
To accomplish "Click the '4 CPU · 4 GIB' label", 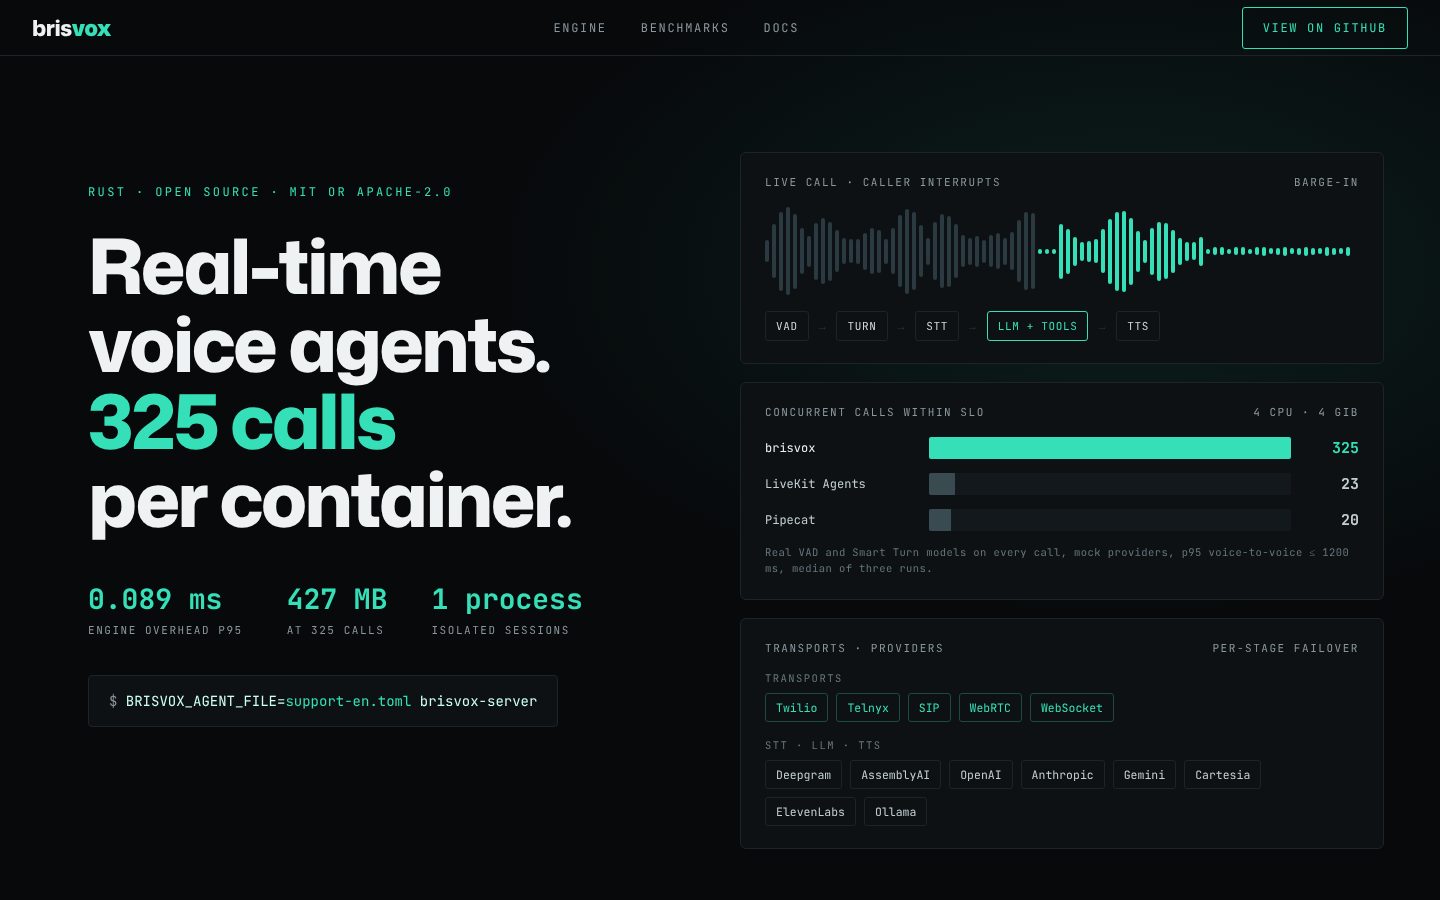I will point(1305,412).
